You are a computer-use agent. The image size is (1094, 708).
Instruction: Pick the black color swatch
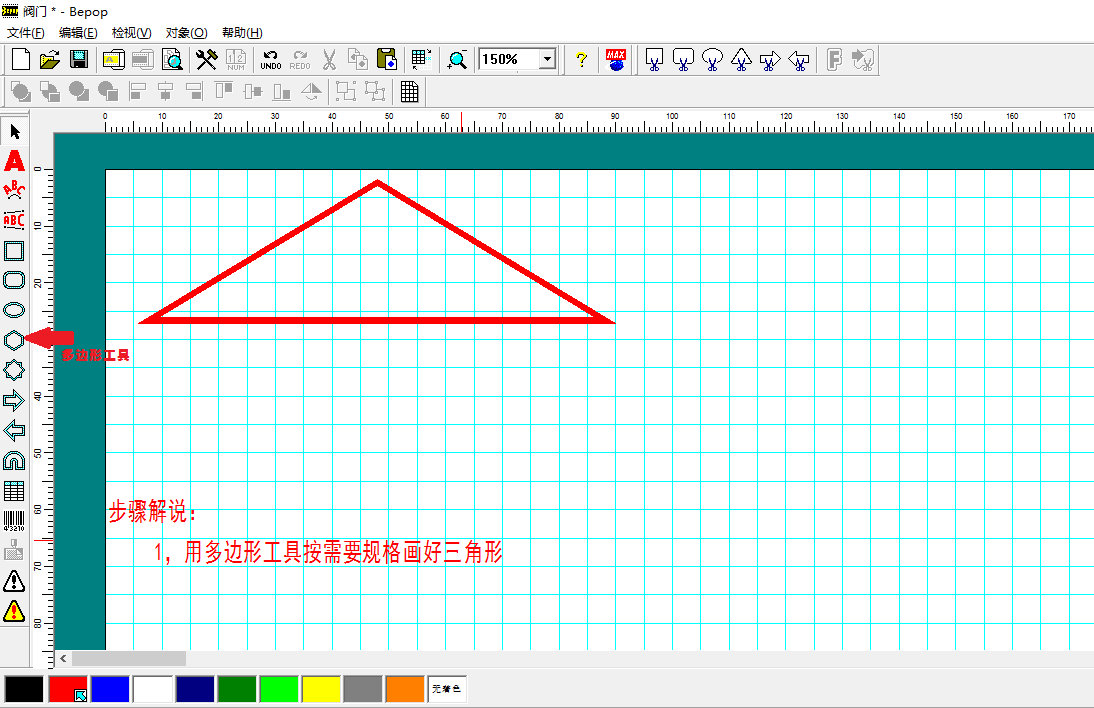(x=24, y=689)
